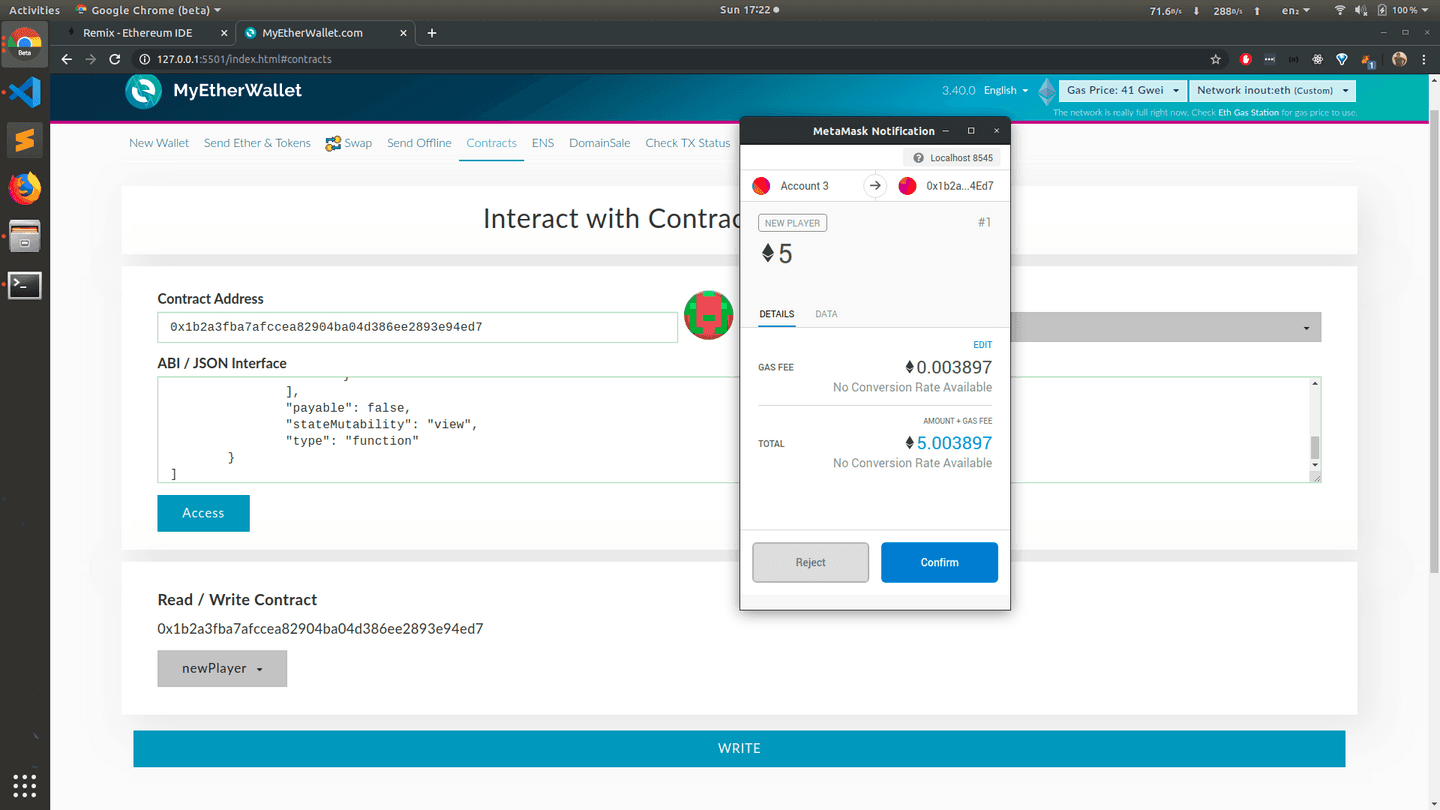Image resolution: width=1440 pixels, height=810 pixels.
Task: Open the Network inout:eth dropdown
Action: pos(1272,91)
